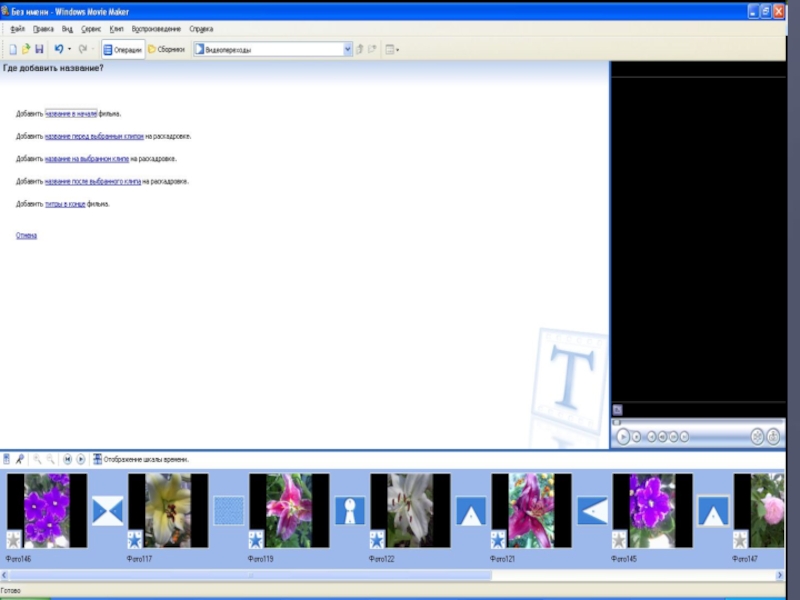The width and height of the screenshot is (800, 600).
Task: Open the Видеопереходы collection combo box
Action: coord(273,49)
